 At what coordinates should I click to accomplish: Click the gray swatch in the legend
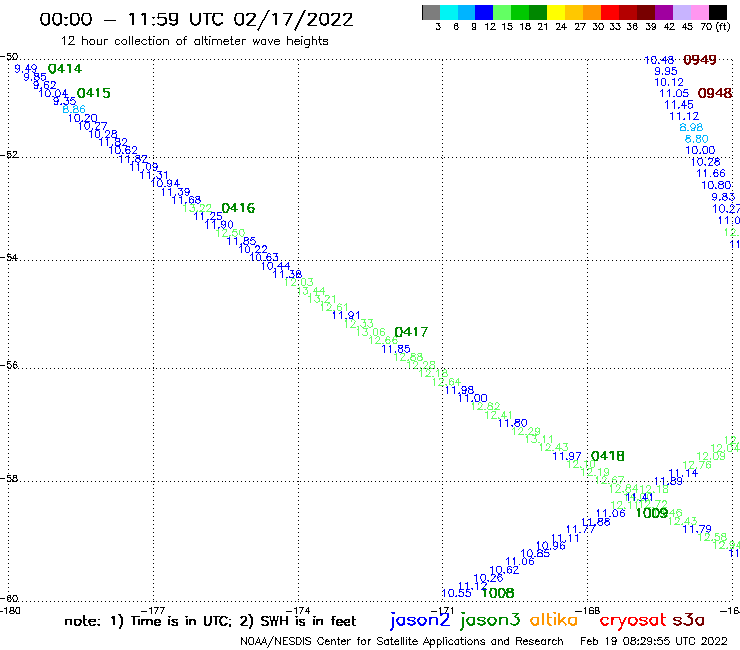pyautogui.click(x=431, y=12)
